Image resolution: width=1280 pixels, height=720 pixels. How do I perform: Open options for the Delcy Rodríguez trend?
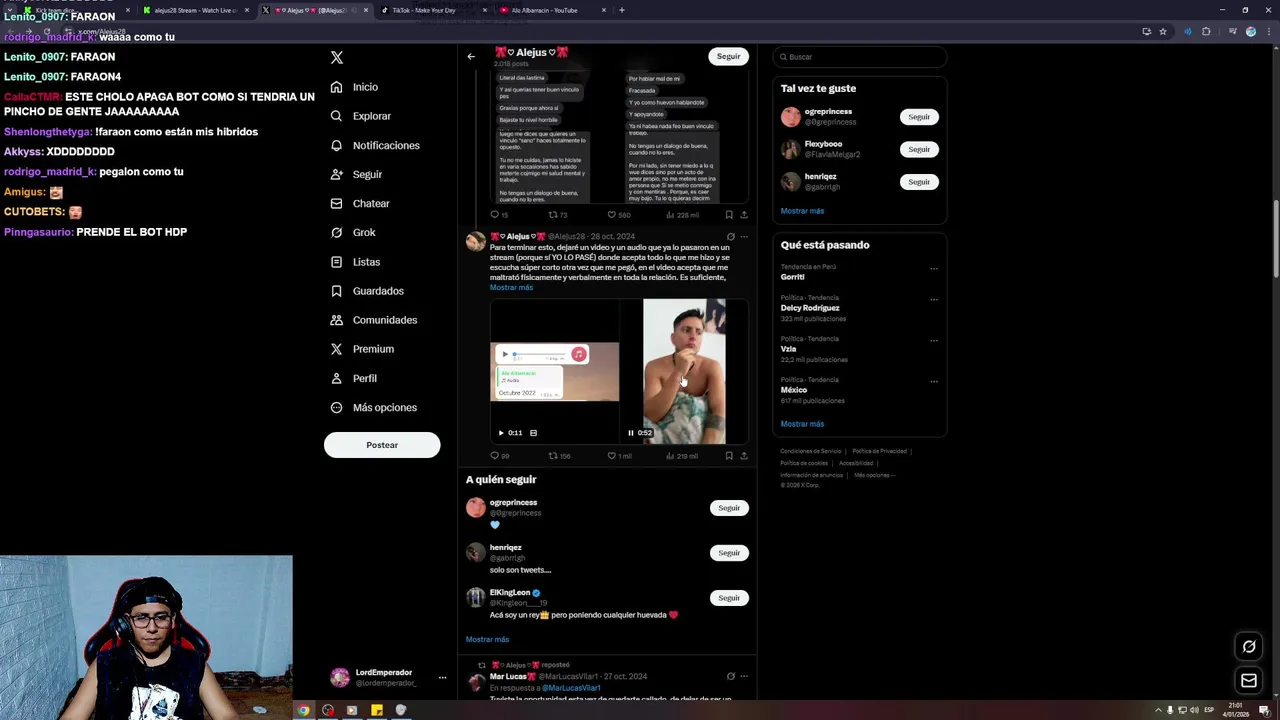[934, 299]
